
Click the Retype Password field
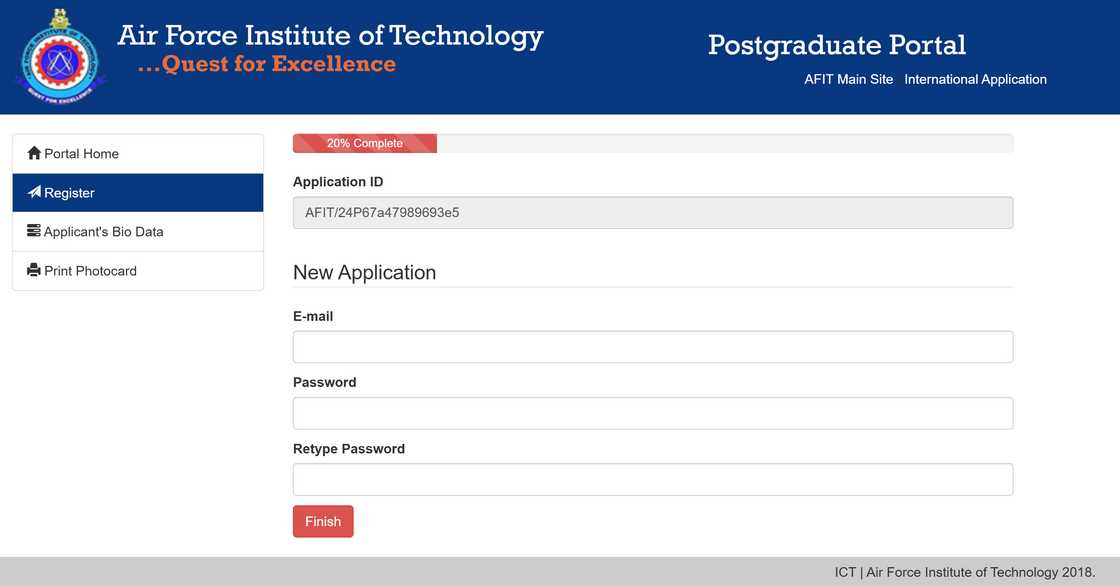pyautogui.click(x=652, y=479)
